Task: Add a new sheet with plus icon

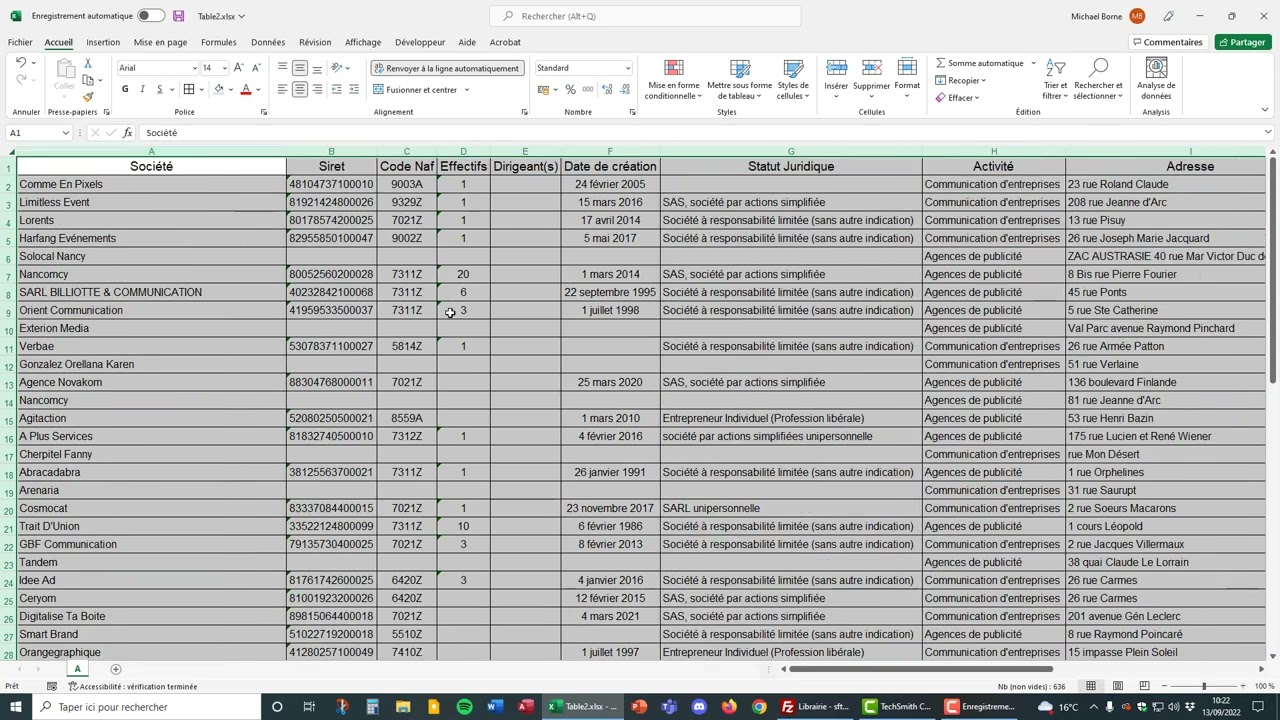Action: point(115,669)
